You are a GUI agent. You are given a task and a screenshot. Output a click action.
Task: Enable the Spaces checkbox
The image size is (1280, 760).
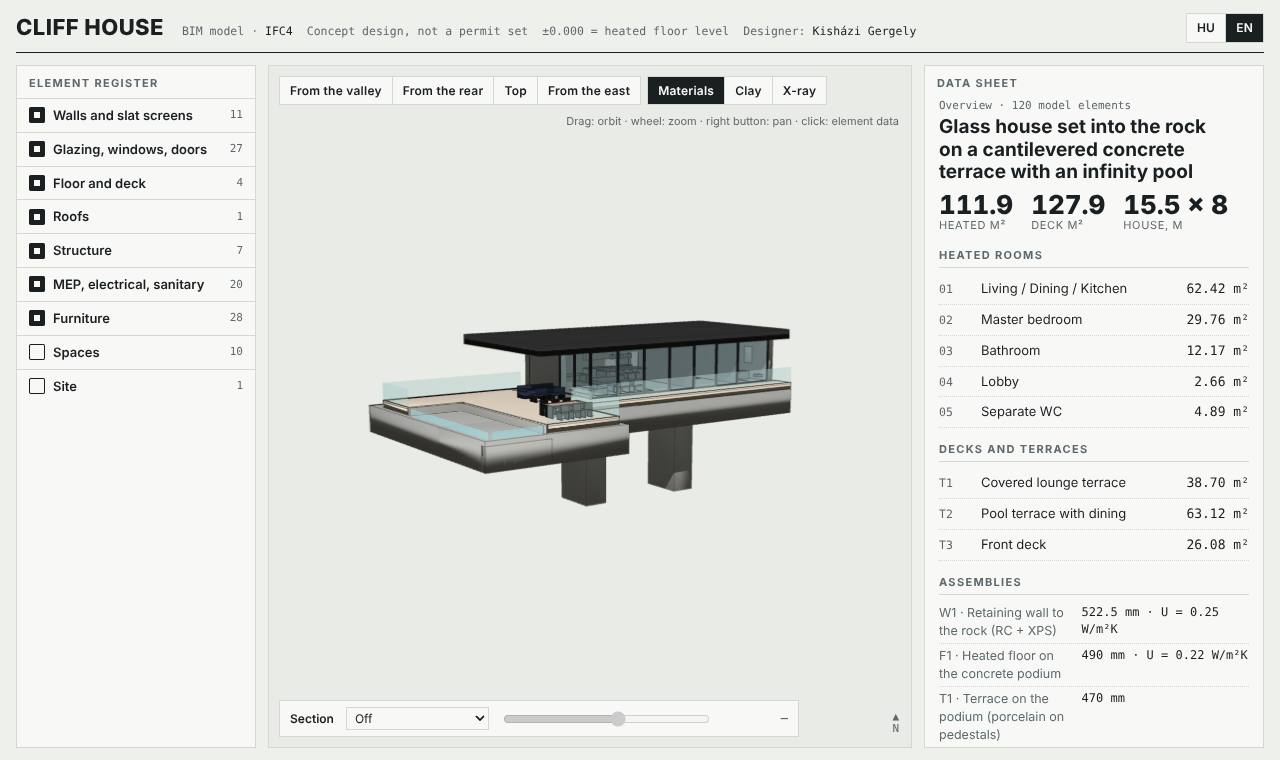37,352
